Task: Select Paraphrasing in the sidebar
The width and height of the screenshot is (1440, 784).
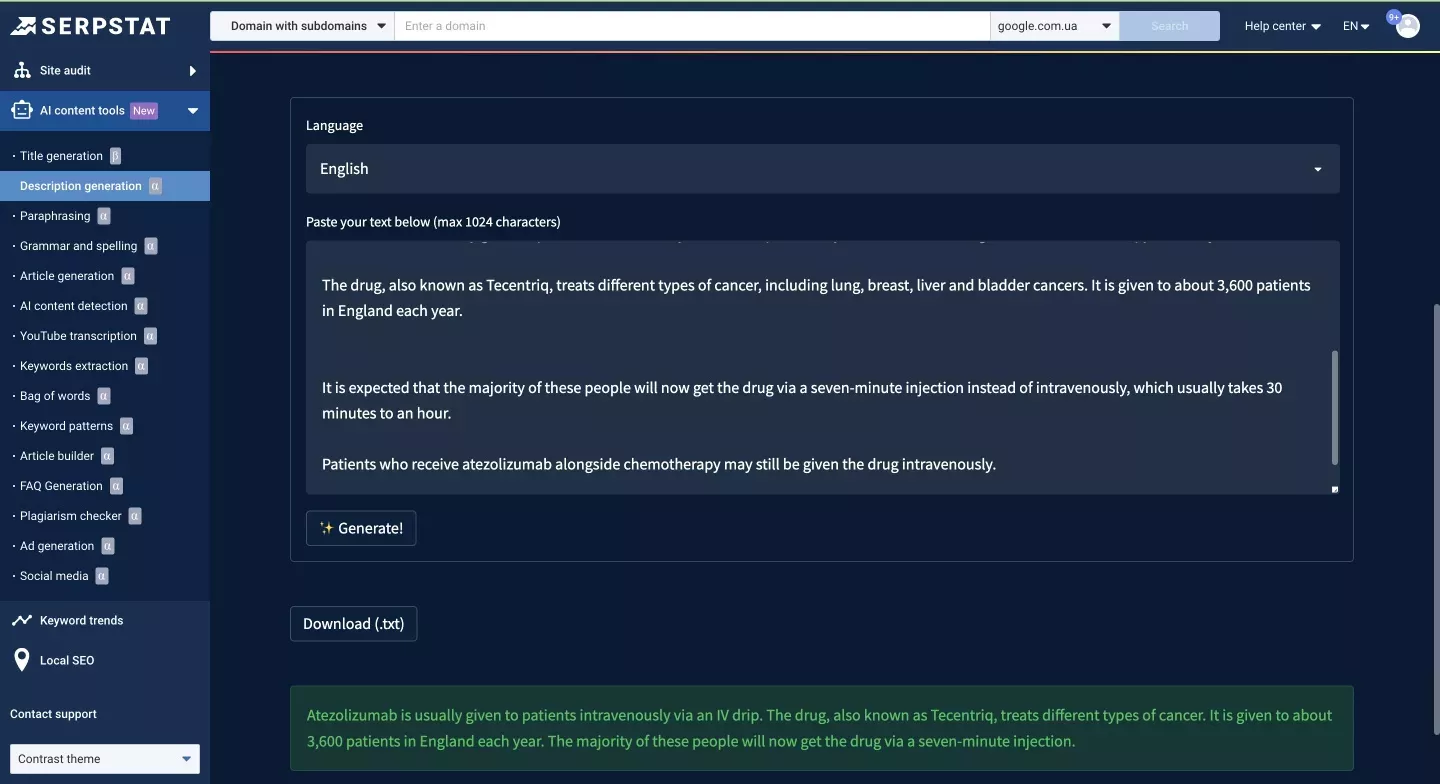Action: [55, 216]
